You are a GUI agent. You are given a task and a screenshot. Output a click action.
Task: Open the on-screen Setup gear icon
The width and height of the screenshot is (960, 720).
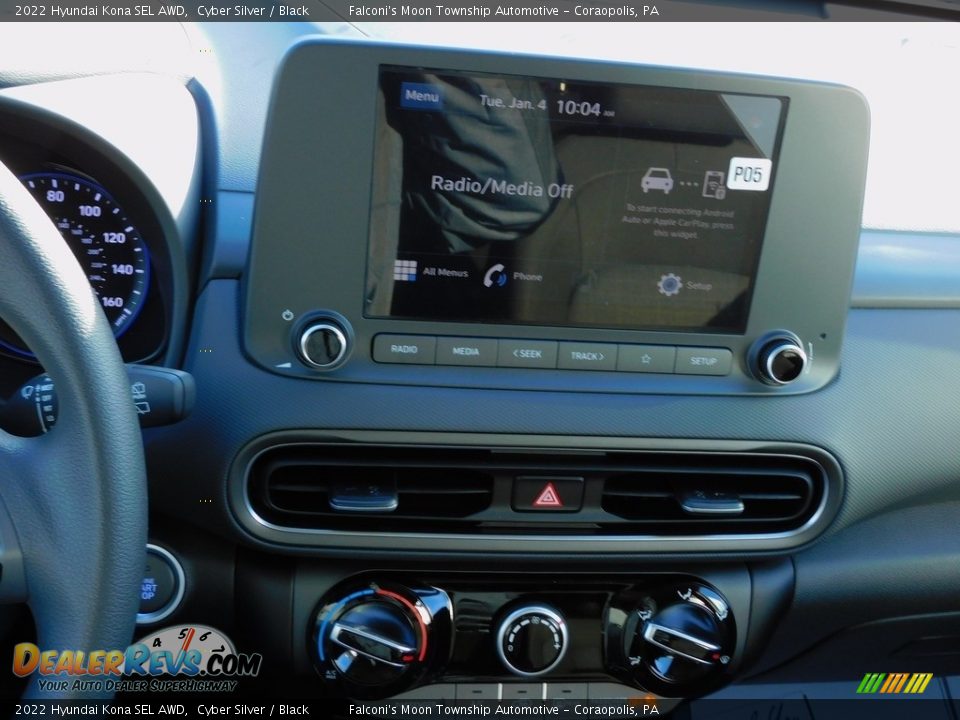coord(669,284)
